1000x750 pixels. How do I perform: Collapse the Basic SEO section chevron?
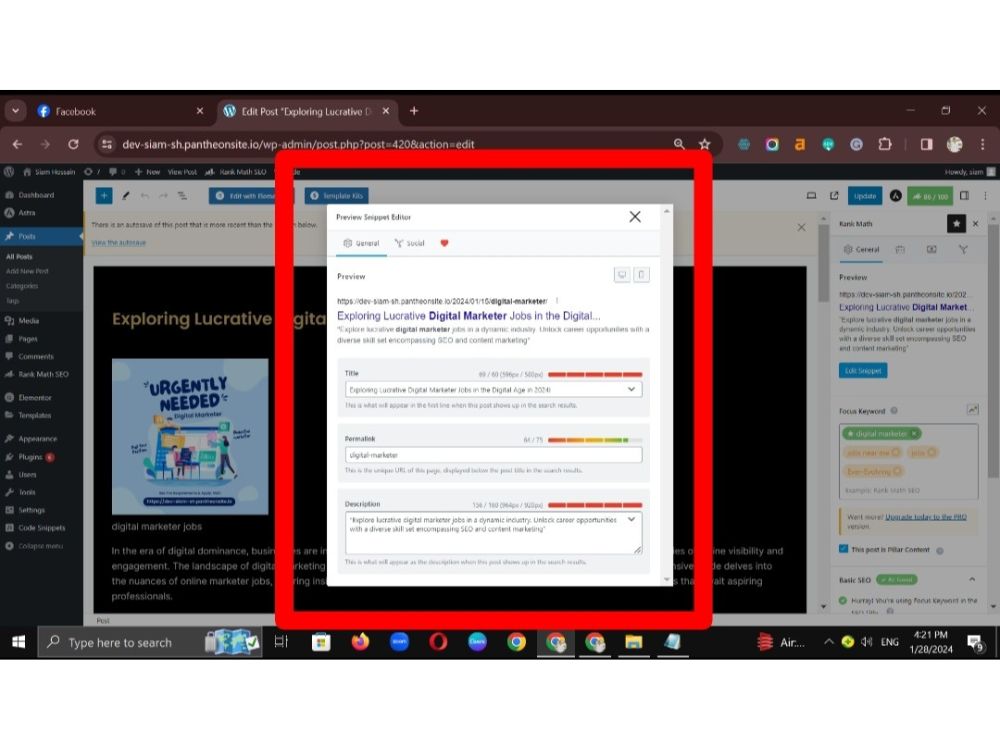tap(972, 580)
